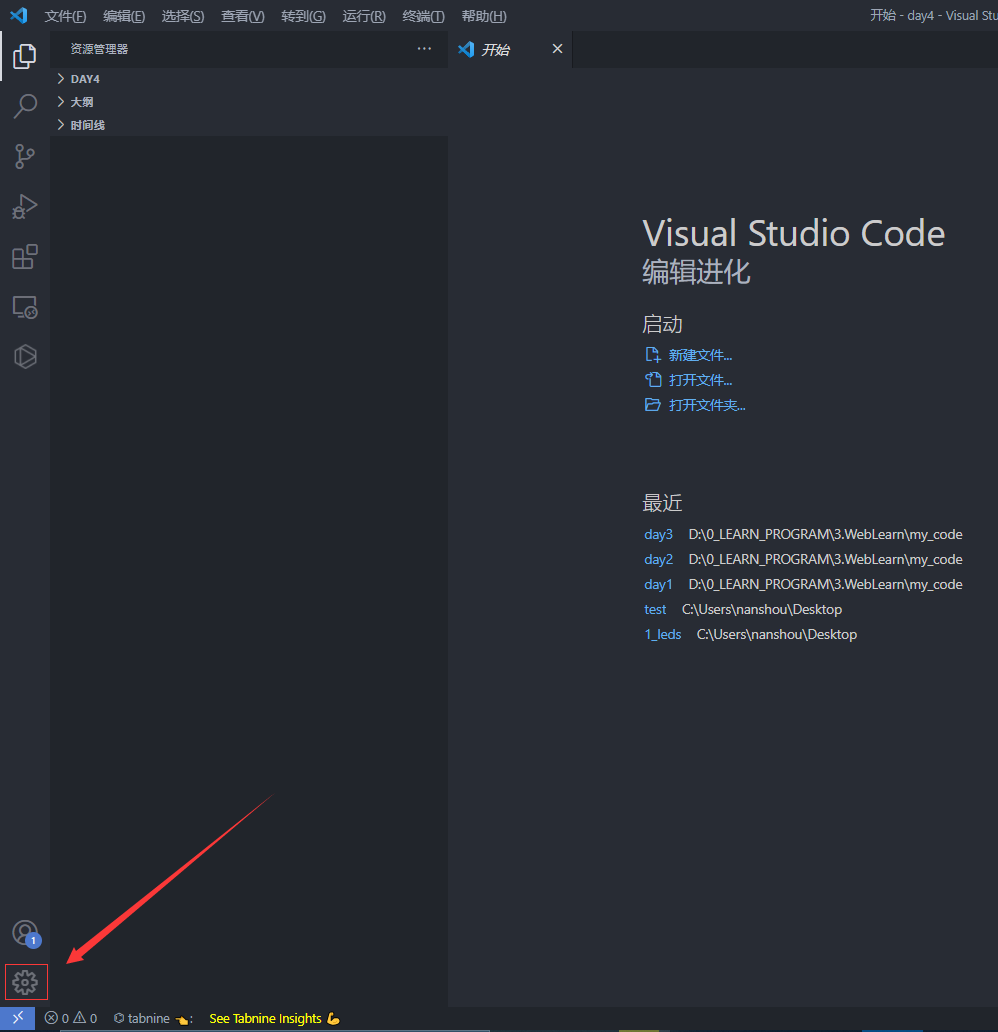The height and width of the screenshot is (1032, 998).
Task: Click the VS Code logo in title bar
Action: coord(18,15)
